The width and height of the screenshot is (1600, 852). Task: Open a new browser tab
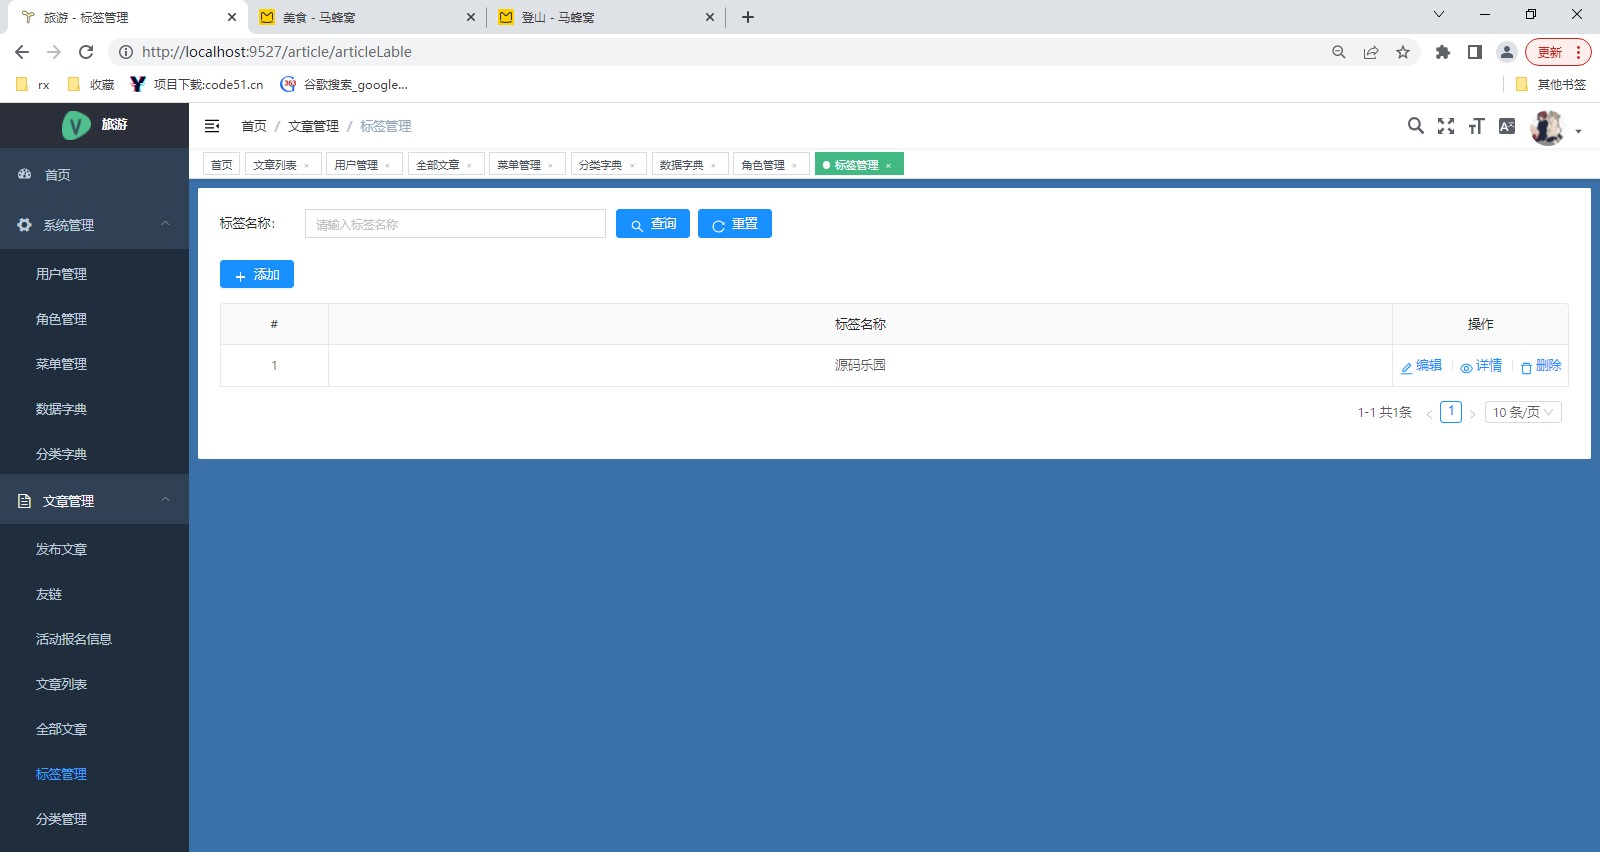[x=748, y=17]
